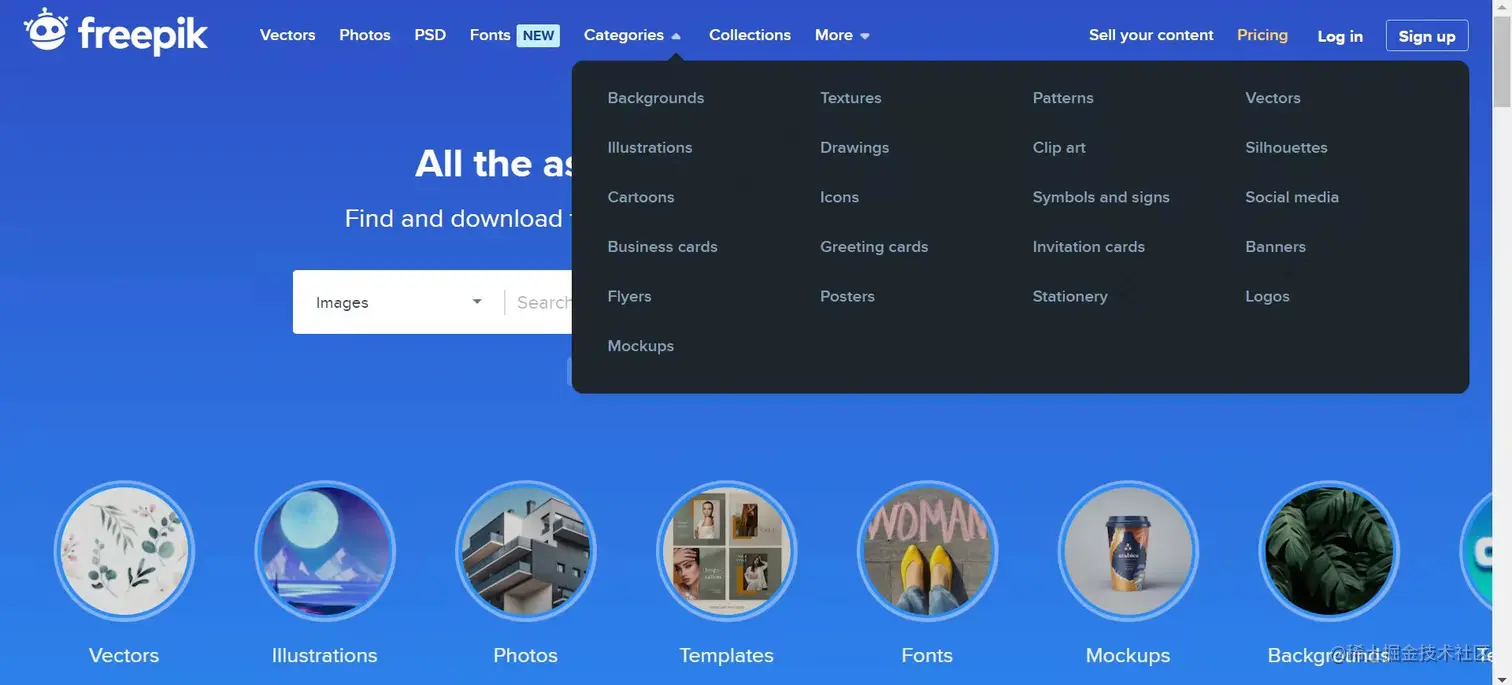Select Social media category
This screenshot has width=1512, height=685.
[1292, 197]
